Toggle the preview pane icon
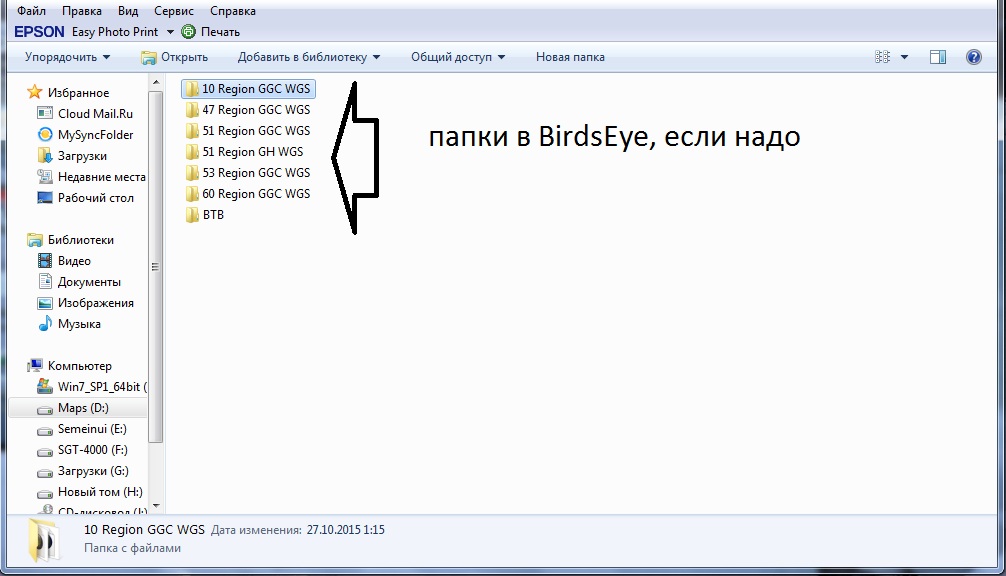1006x576 pixels. (x=937, y=57)
